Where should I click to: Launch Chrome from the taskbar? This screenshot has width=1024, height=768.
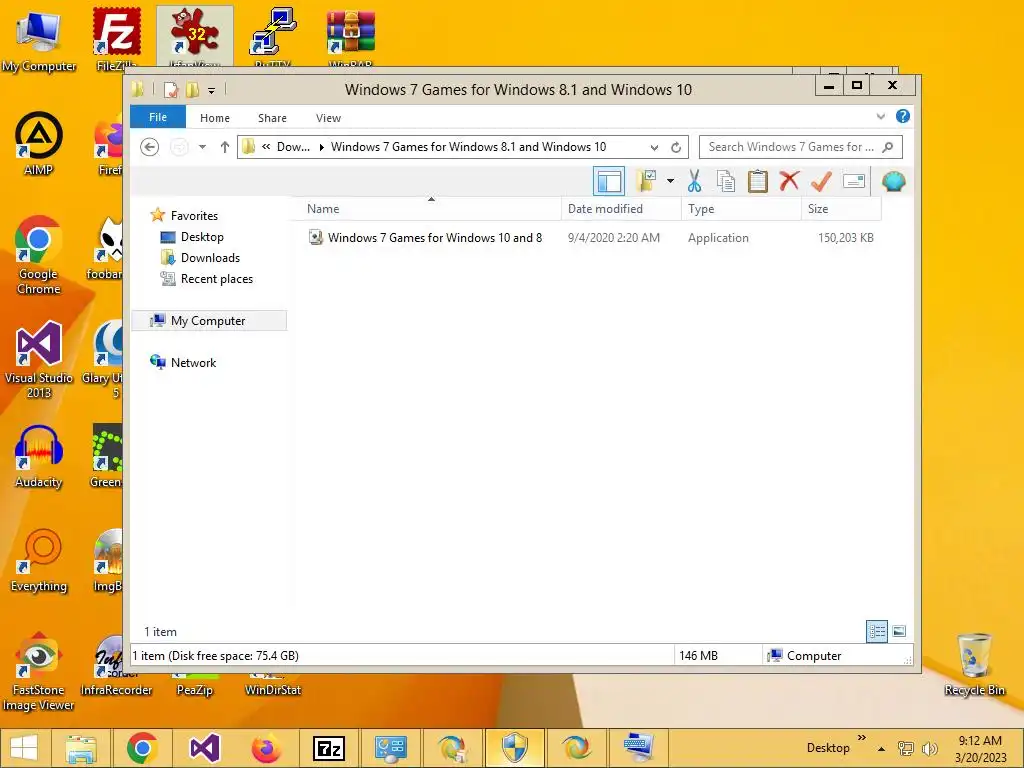(142, 748)
